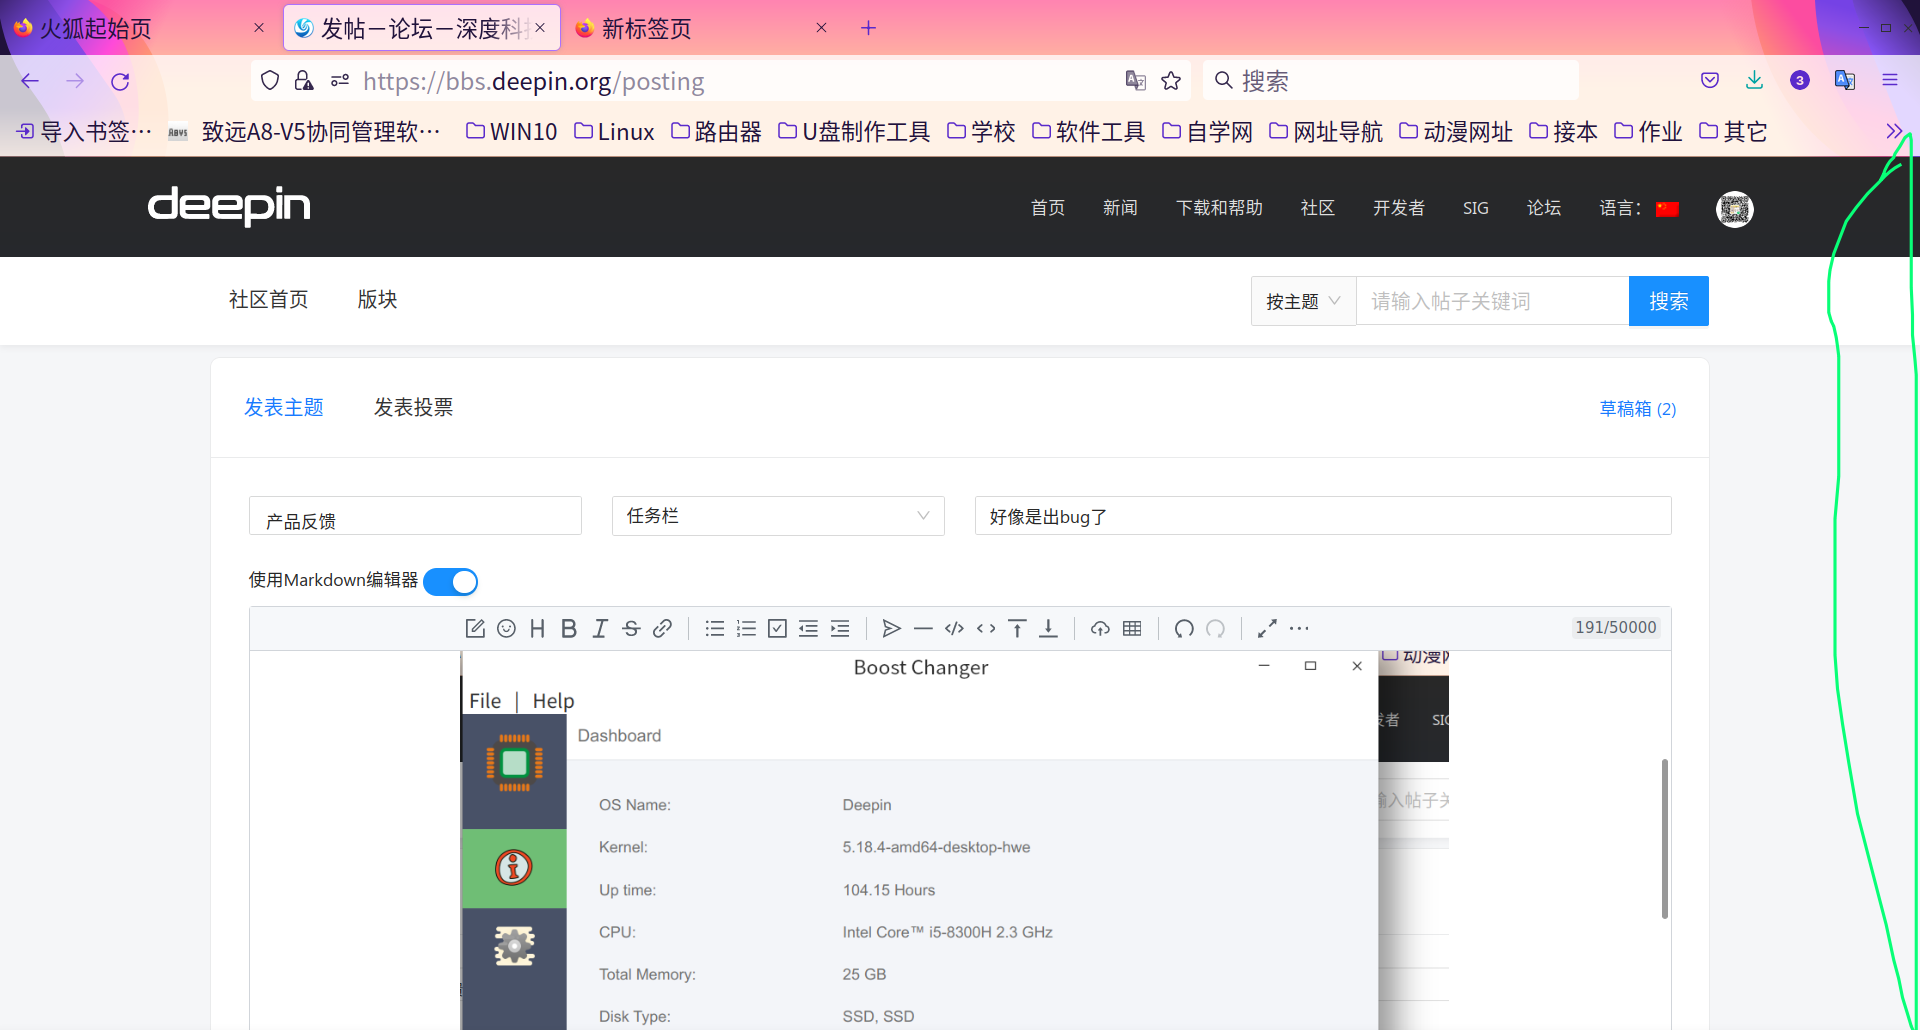
Task: Open the 论坛 menu in the navigation bar
Action: (1543, 208)
